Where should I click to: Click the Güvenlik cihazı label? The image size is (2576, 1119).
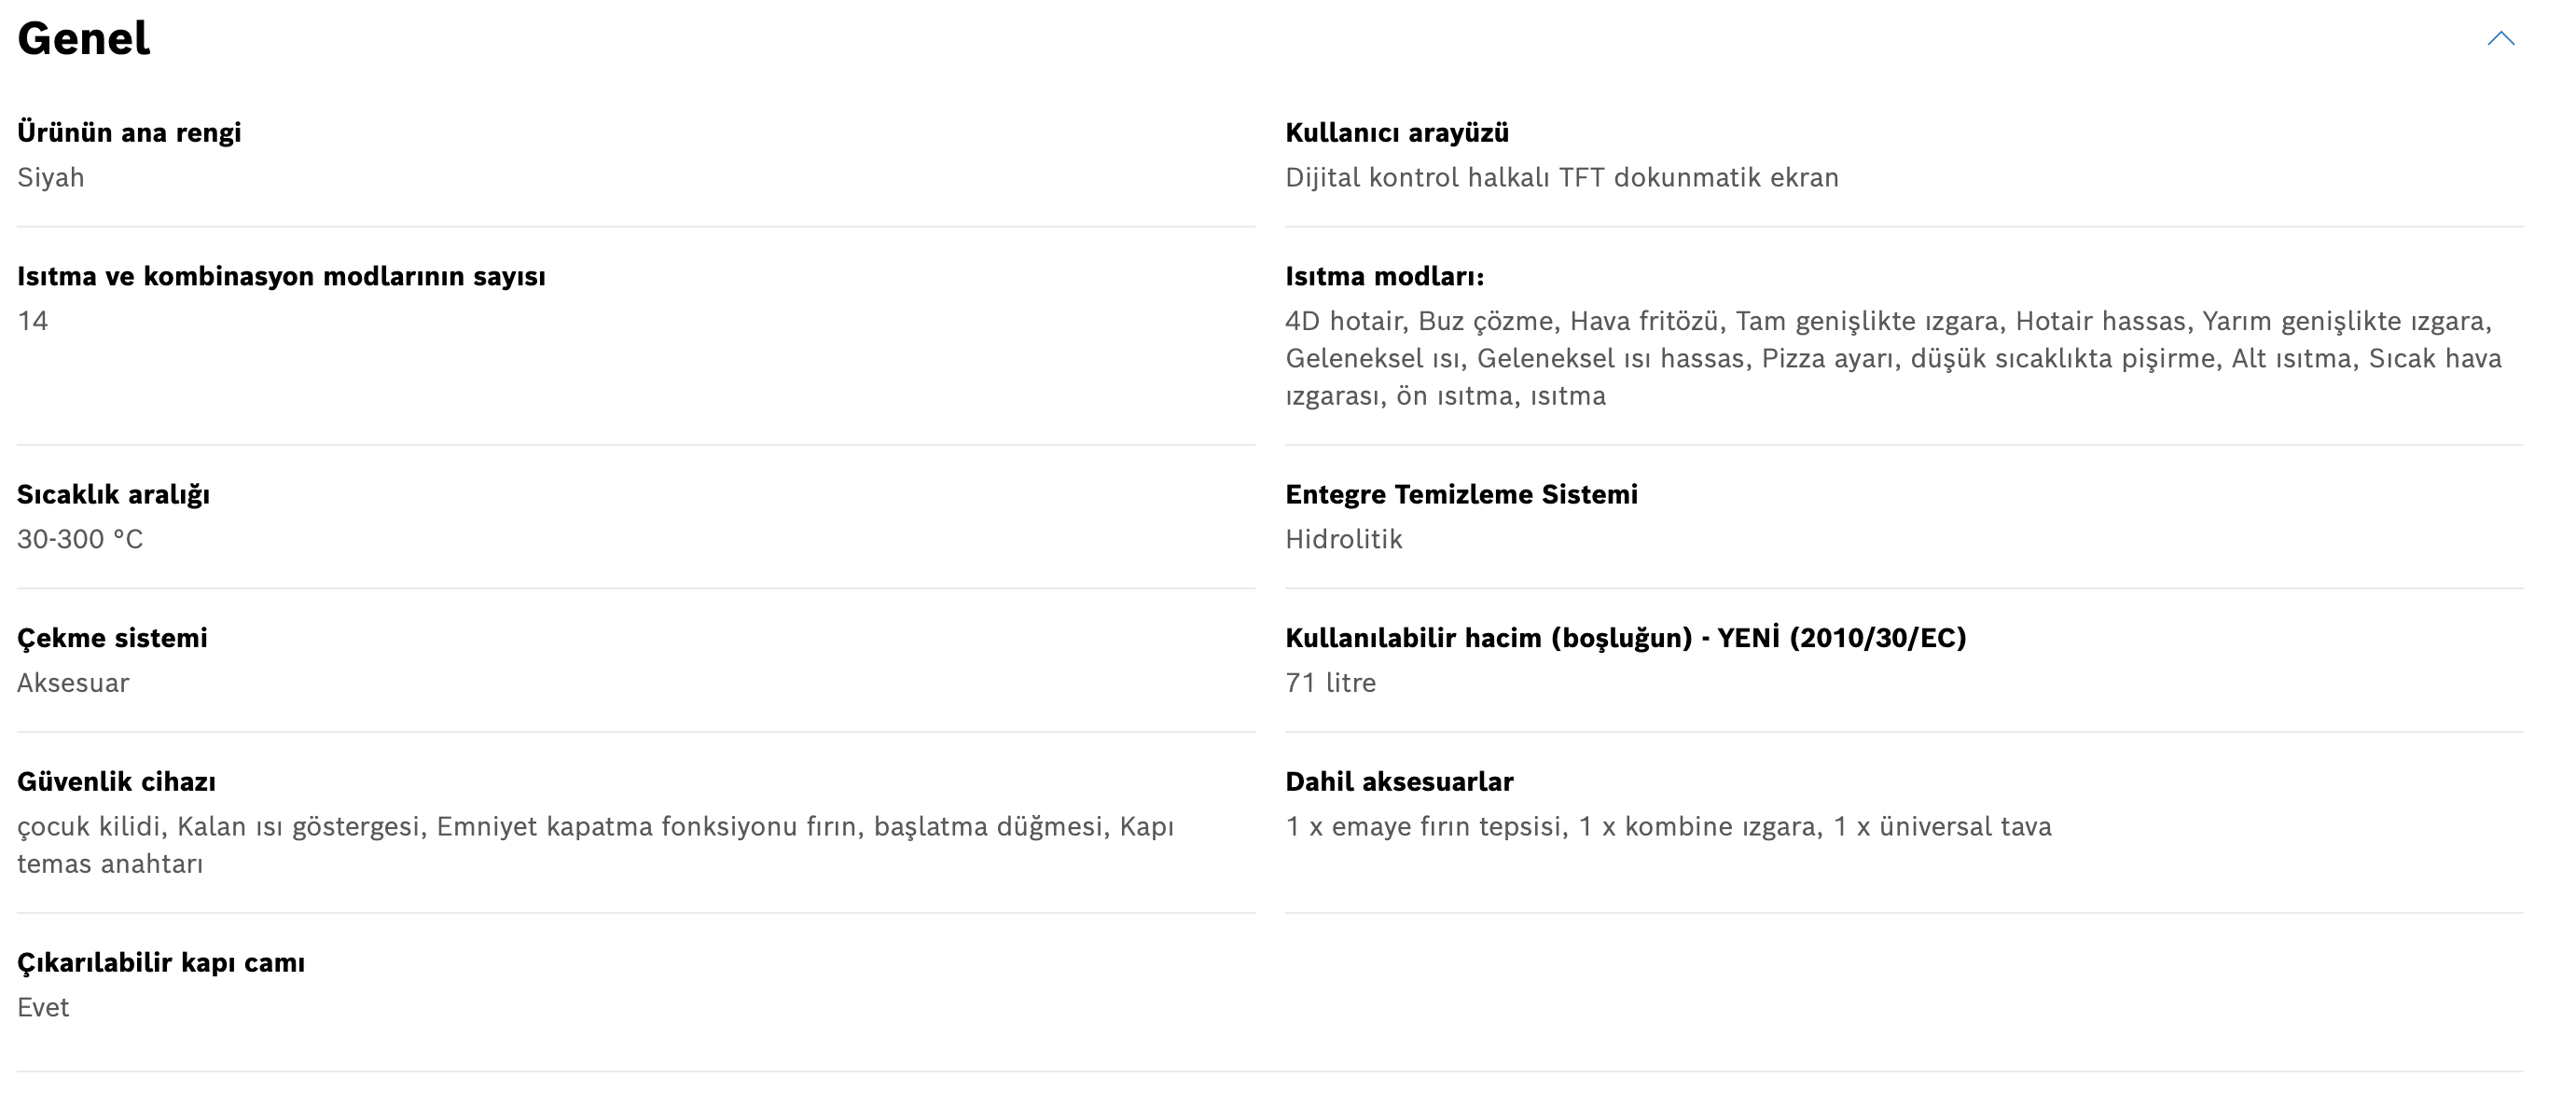tap(116, 782)
